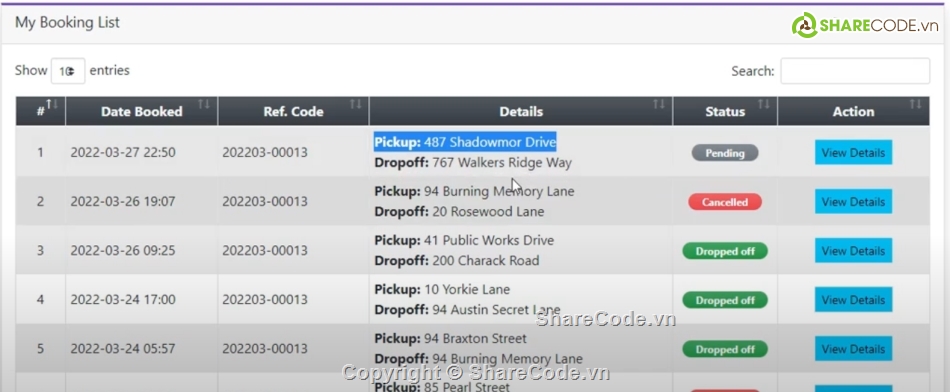The width and height of the screenshot is (950, 392).
Task: Click row number 5 cell
Action: (x=41, y=349)
